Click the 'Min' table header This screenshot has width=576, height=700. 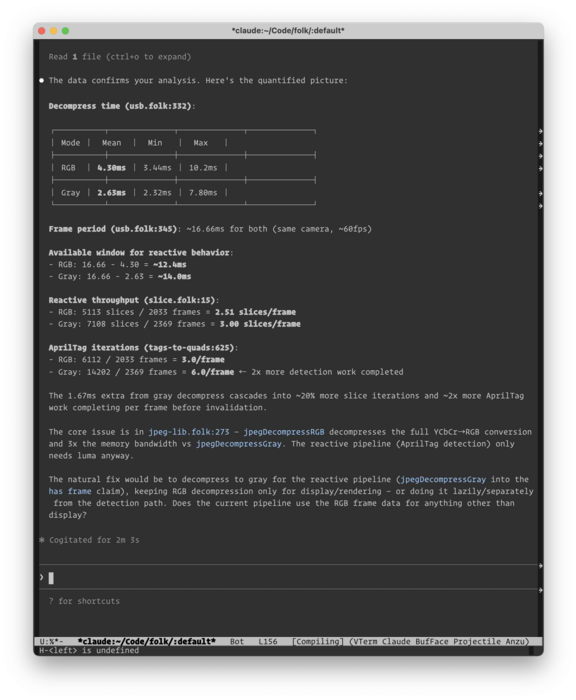(155, 143)
